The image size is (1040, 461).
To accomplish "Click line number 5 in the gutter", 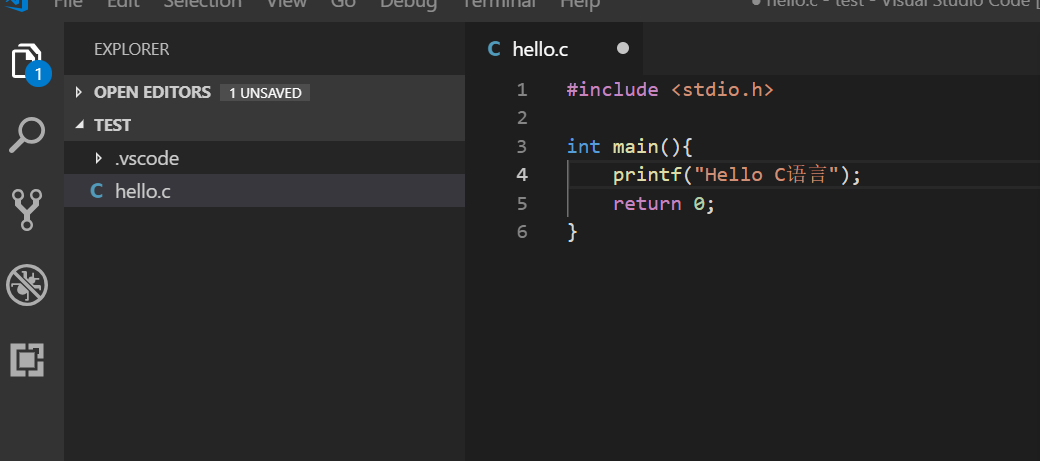I will click(x=522, y=204).
